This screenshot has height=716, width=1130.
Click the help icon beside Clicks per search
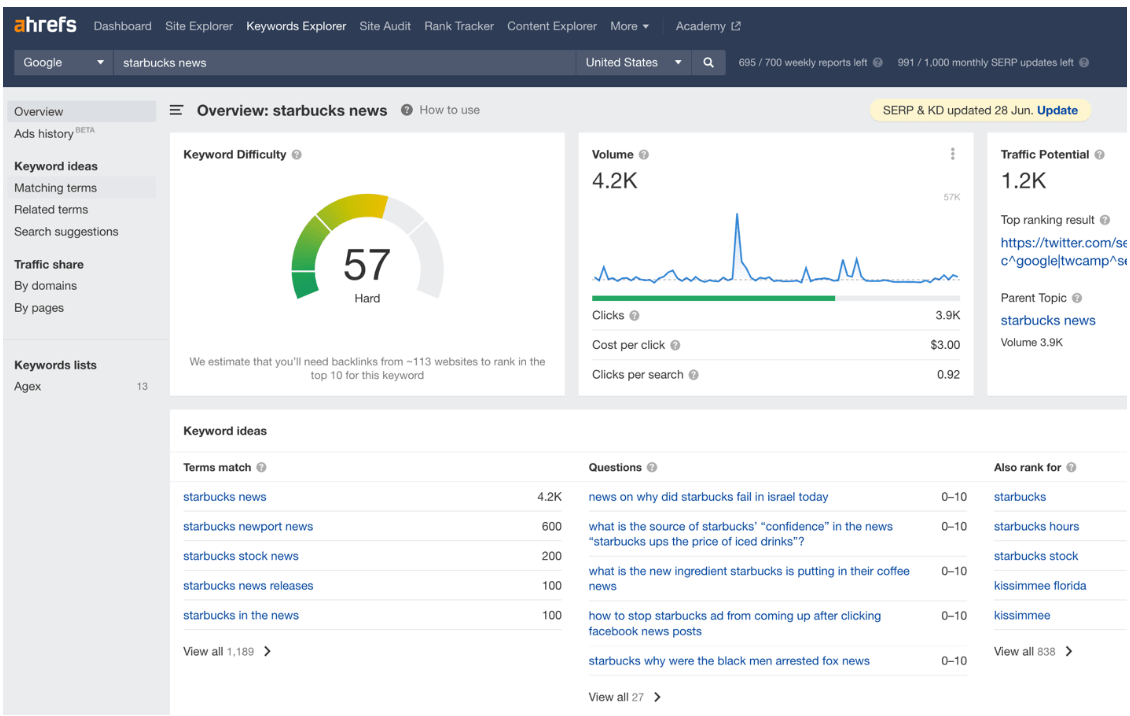[693, 375]
